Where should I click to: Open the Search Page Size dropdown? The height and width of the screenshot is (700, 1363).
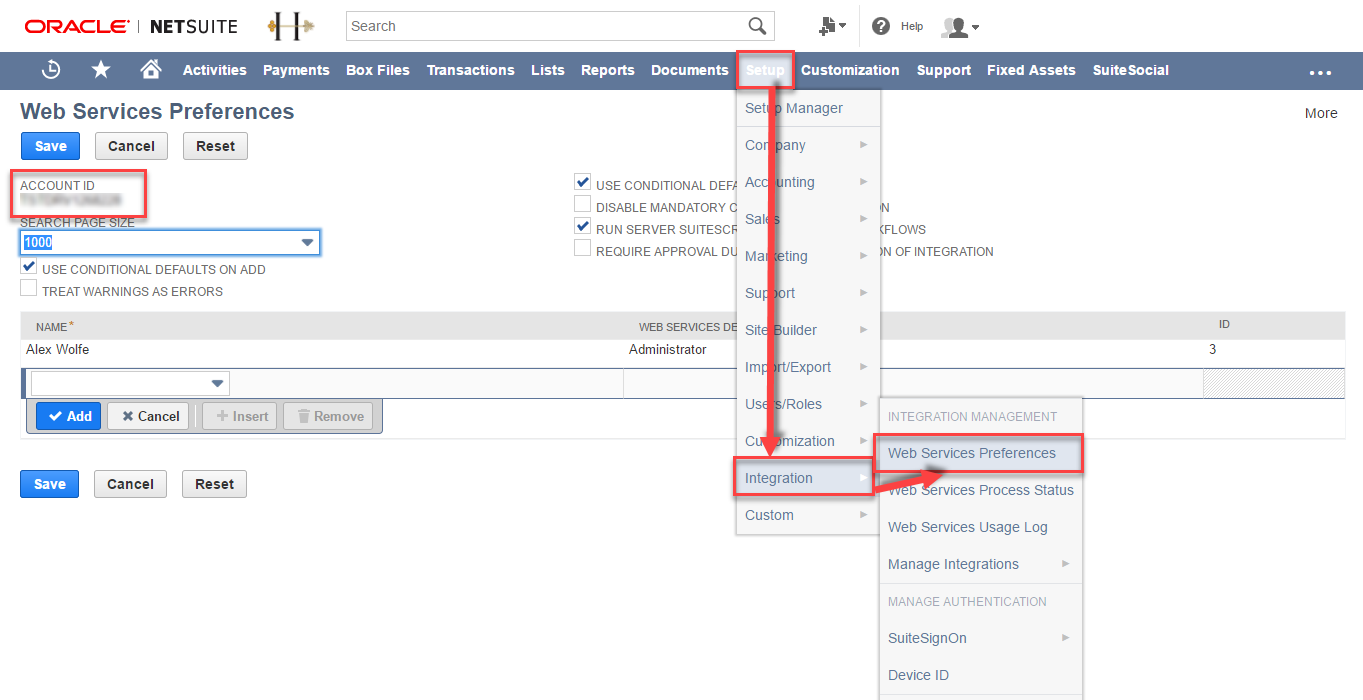308,242
